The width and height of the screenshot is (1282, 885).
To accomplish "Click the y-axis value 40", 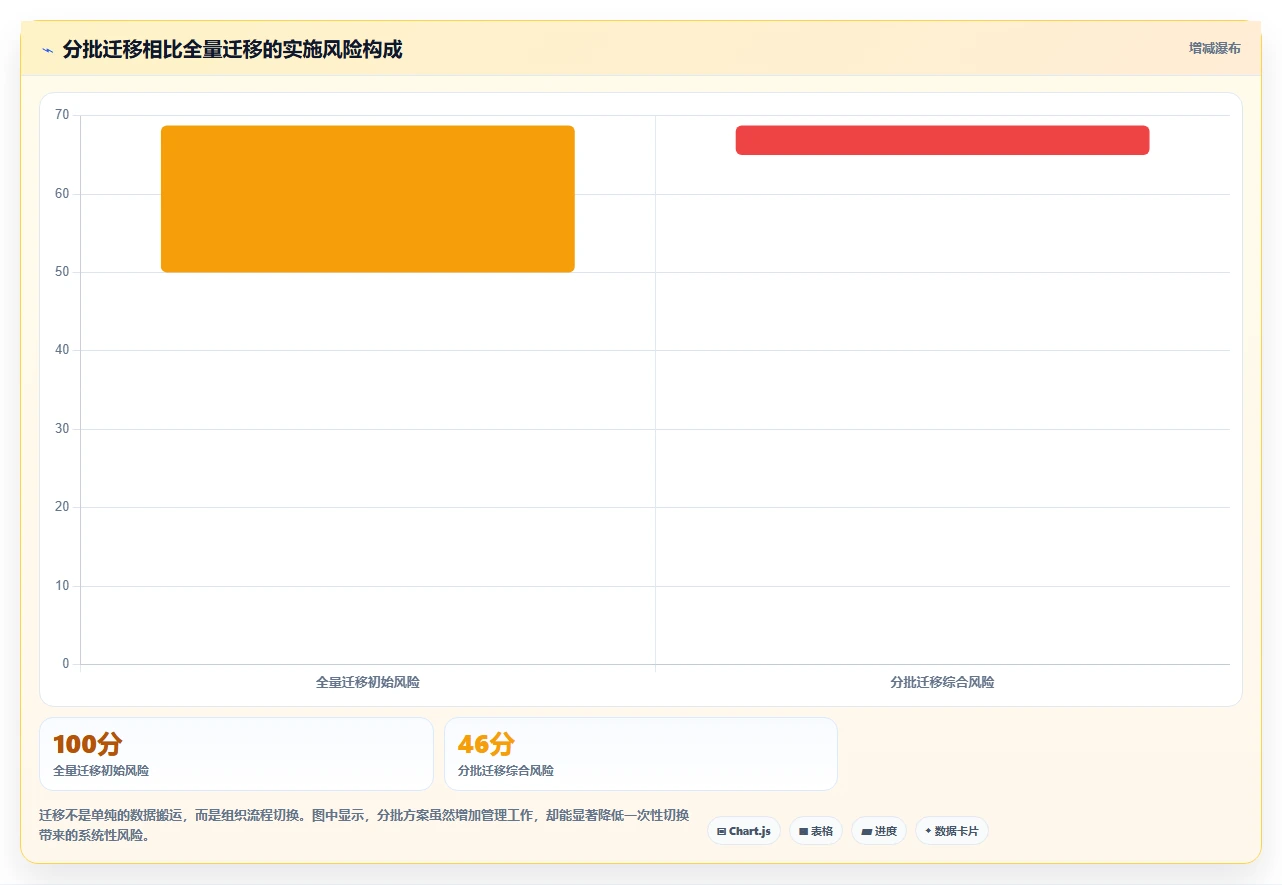I will point(62,350).
